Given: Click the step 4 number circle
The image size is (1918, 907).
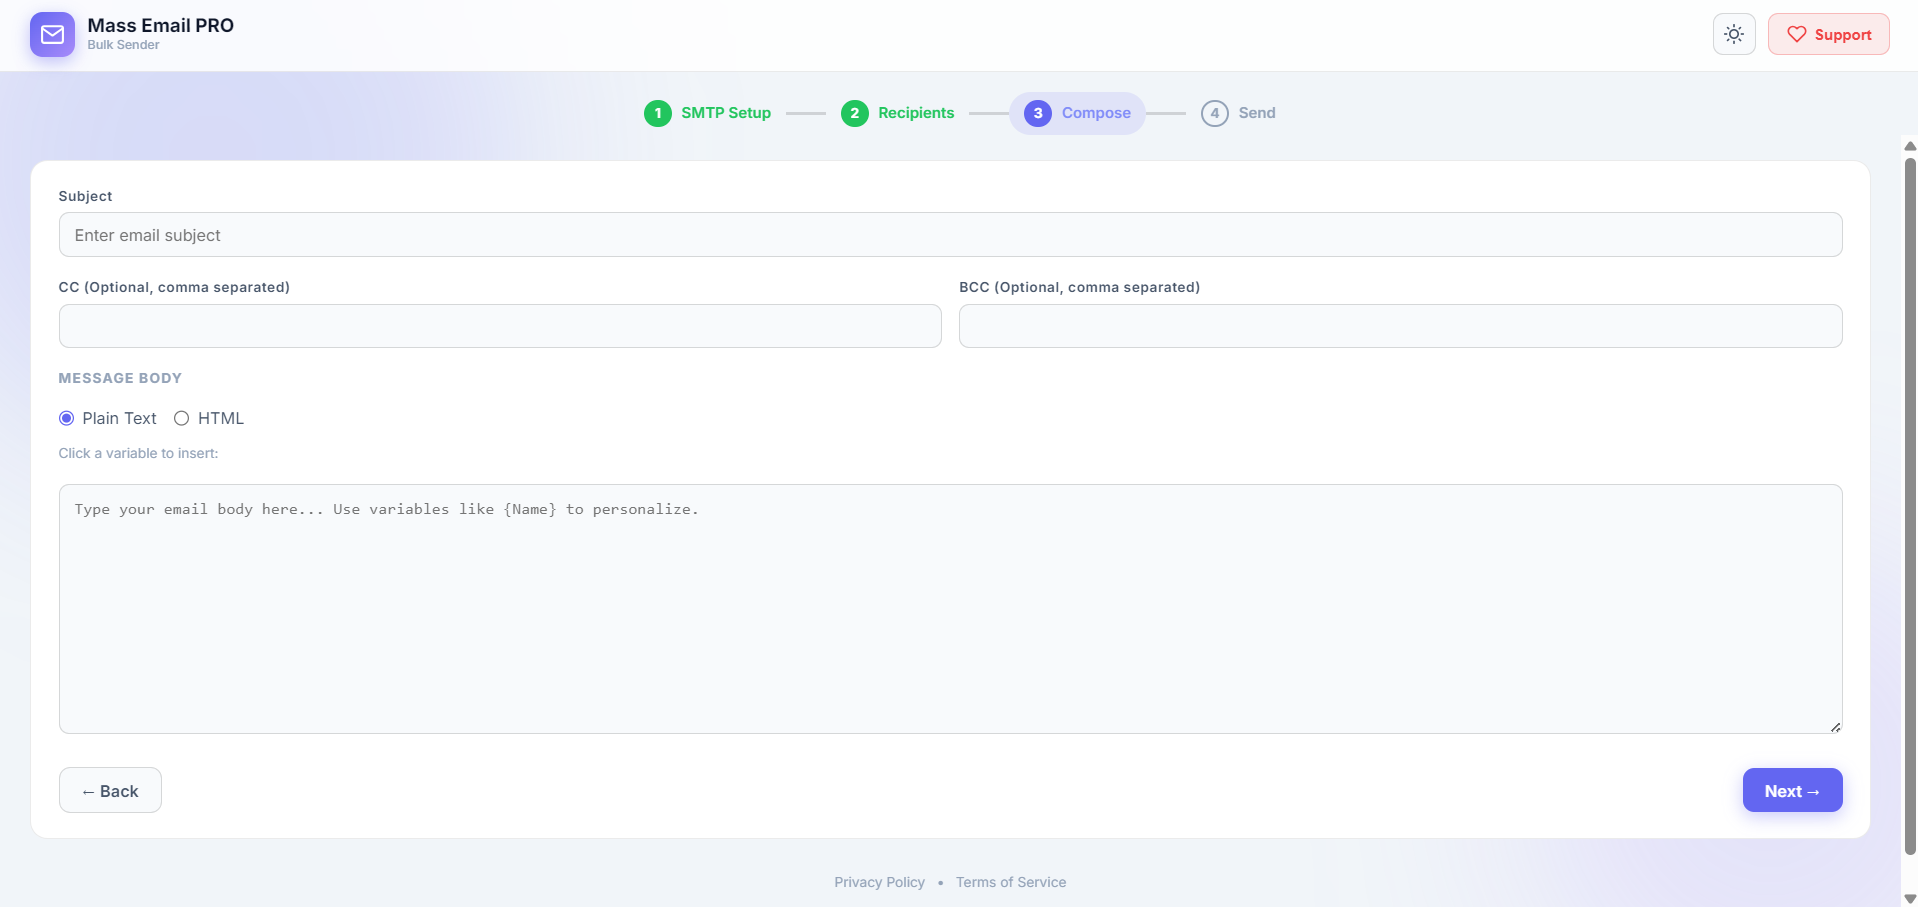Looking at the screenshot, I should coord(1215,113).
